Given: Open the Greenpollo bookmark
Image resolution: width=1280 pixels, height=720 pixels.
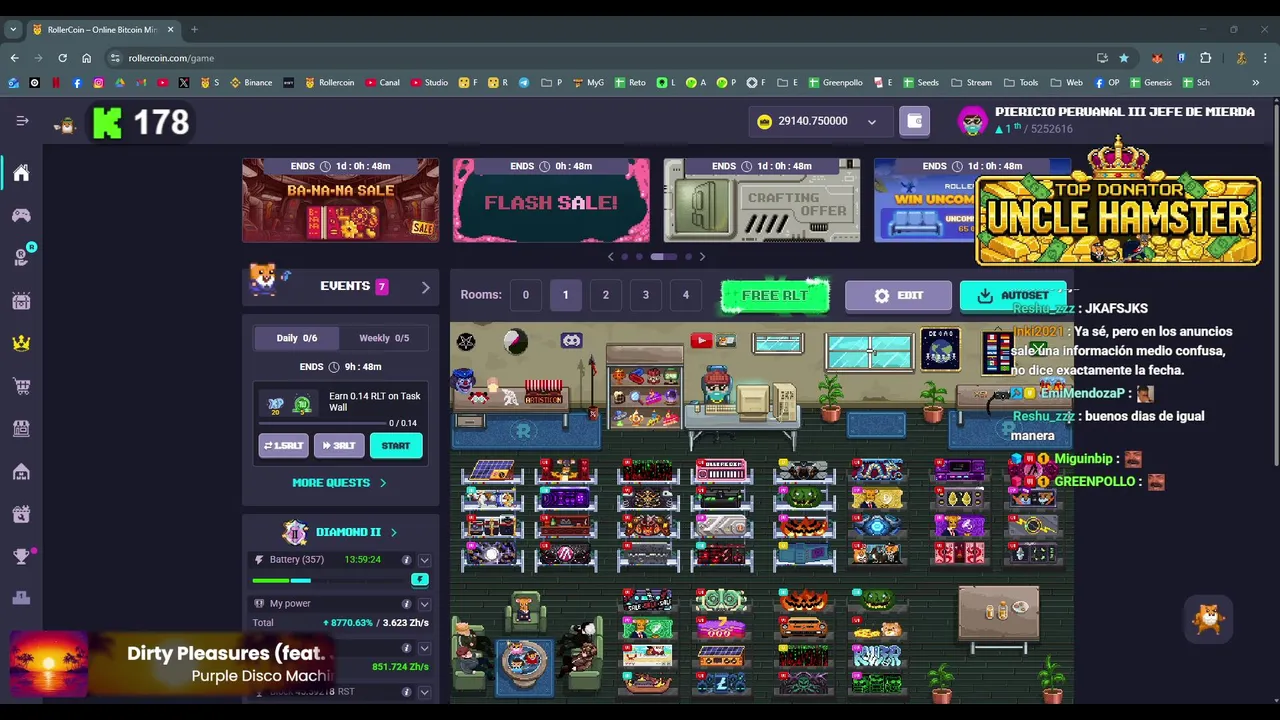Looking at the screenshot, I should coord(835,82).
